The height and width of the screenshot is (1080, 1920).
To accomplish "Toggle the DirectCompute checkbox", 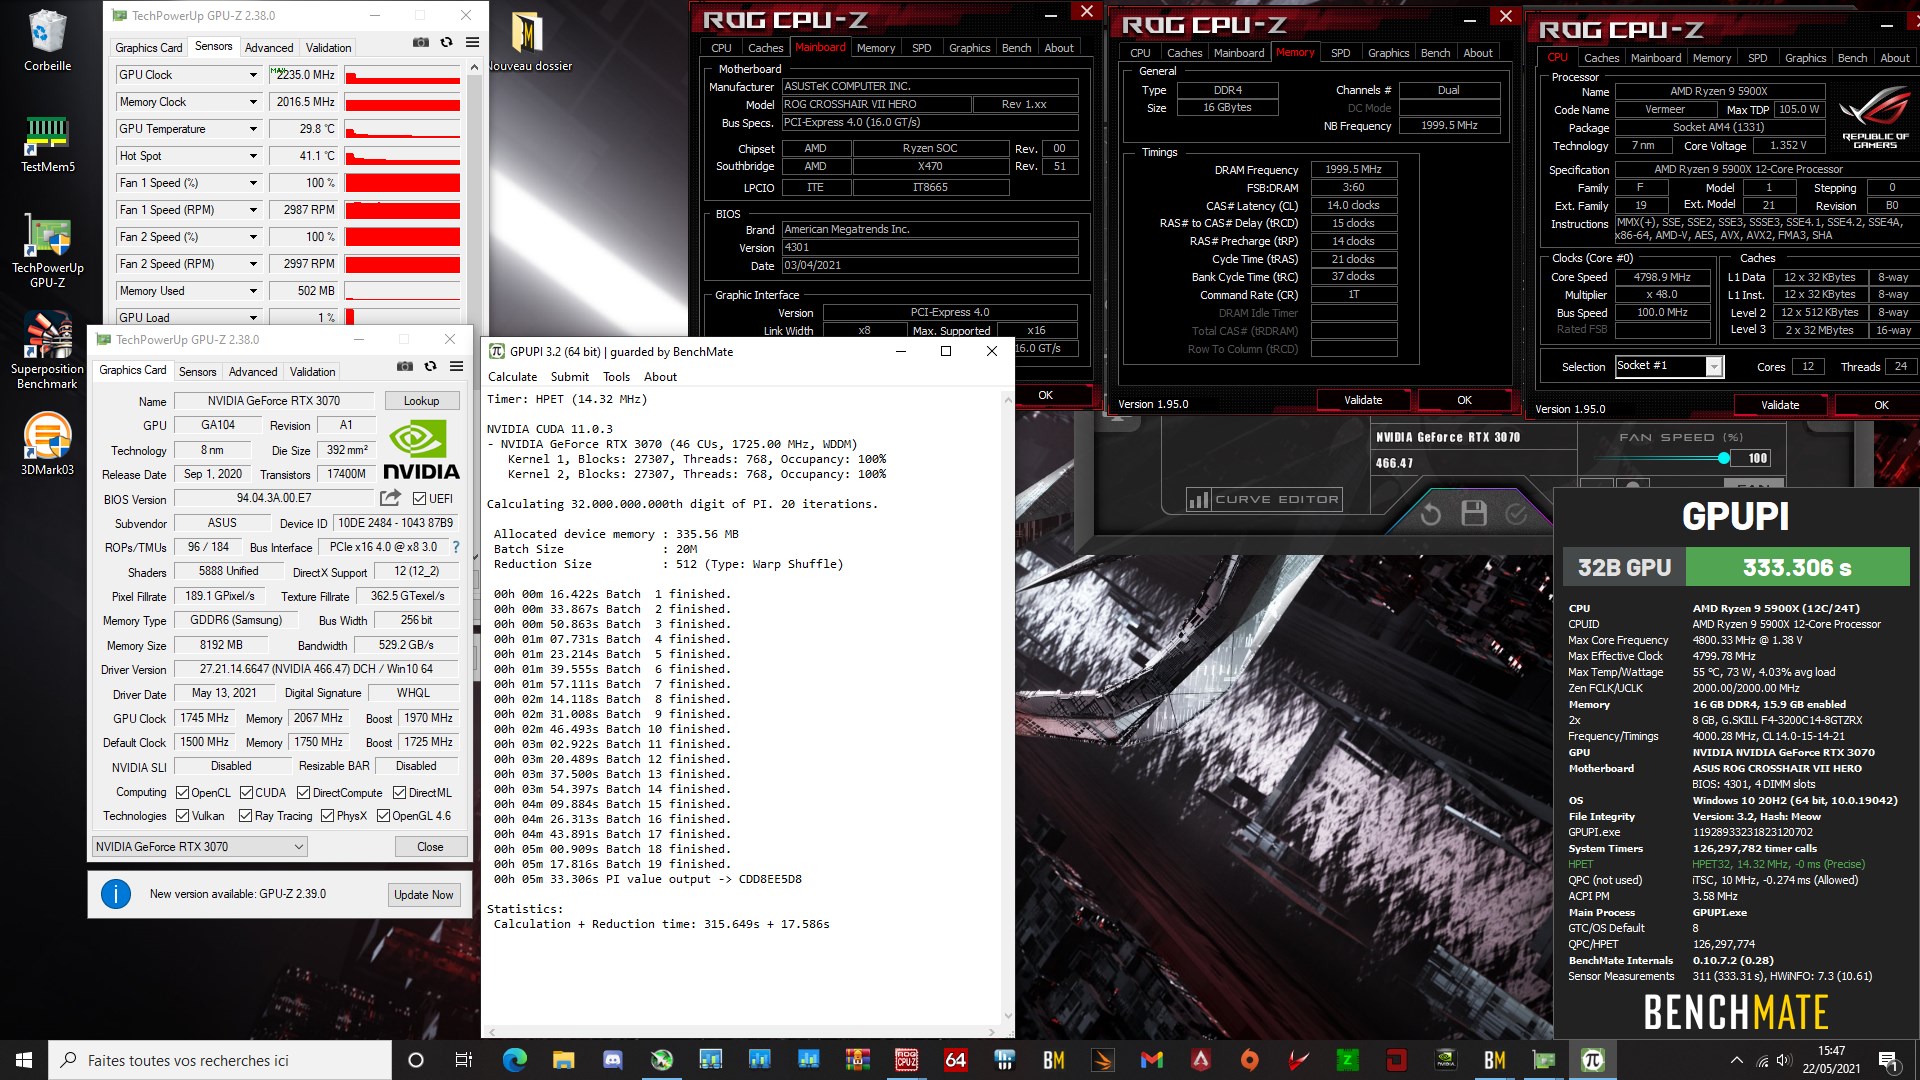I will [x=304, y=793].
